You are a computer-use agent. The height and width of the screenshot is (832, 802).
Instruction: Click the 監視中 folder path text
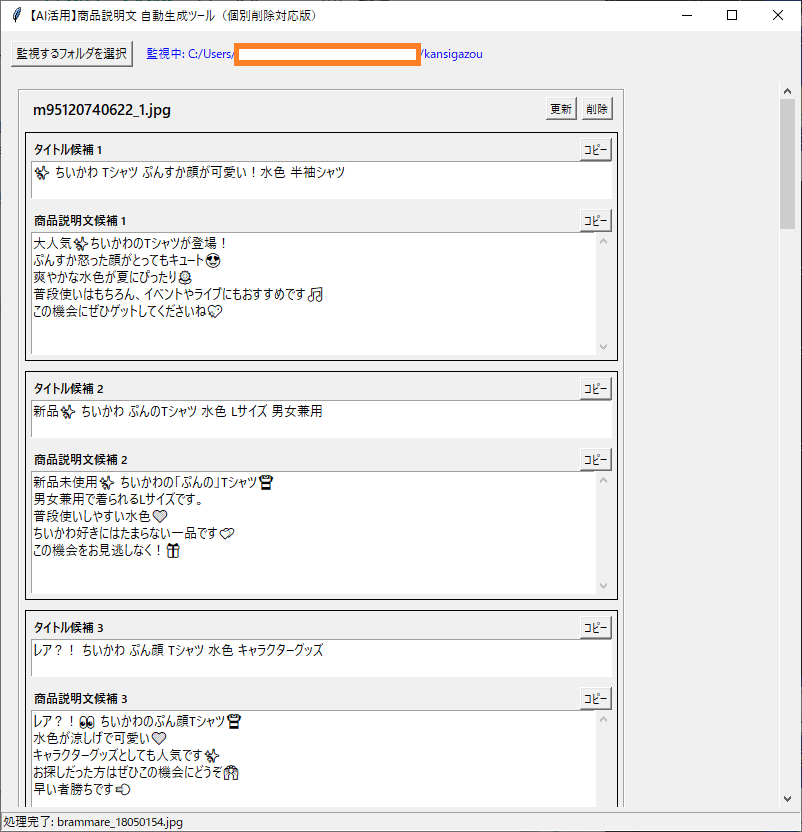pyautogui.click(x=314, y=54)
